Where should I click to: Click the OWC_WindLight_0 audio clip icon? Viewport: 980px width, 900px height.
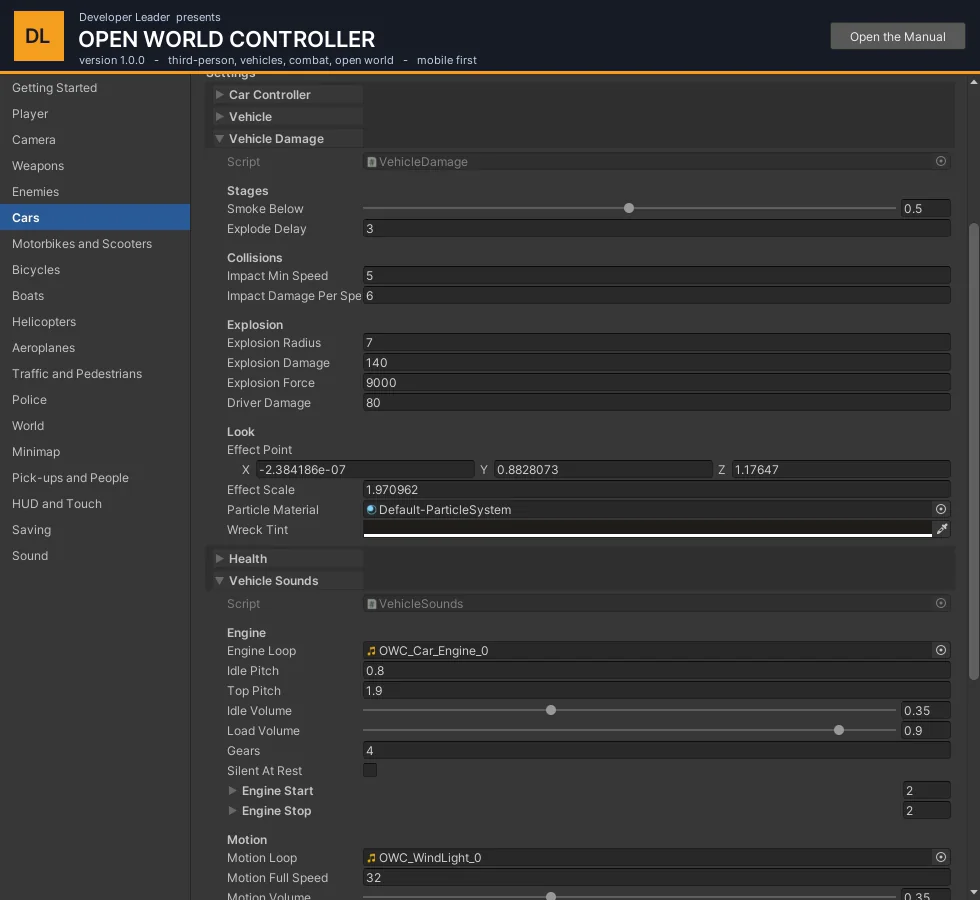point(371,858)
